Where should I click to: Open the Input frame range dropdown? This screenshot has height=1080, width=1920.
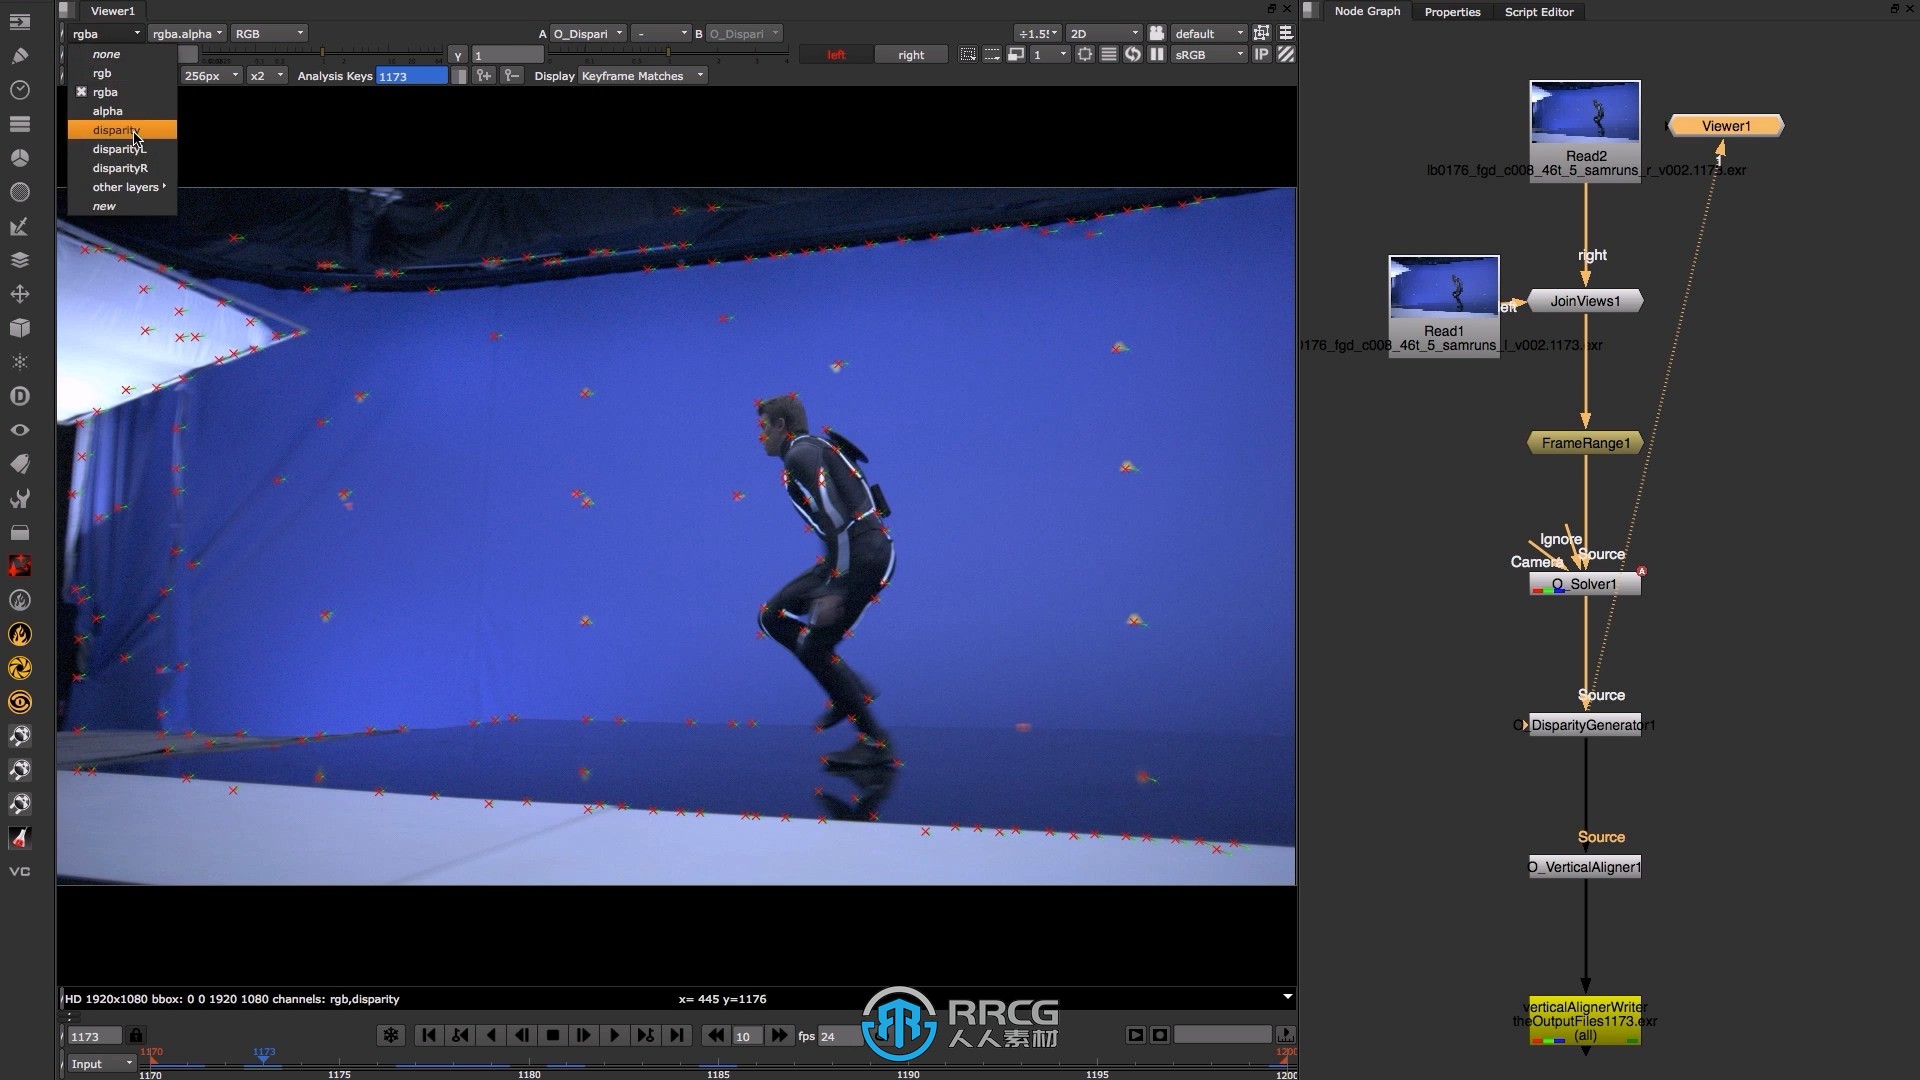coord(101,1063)
